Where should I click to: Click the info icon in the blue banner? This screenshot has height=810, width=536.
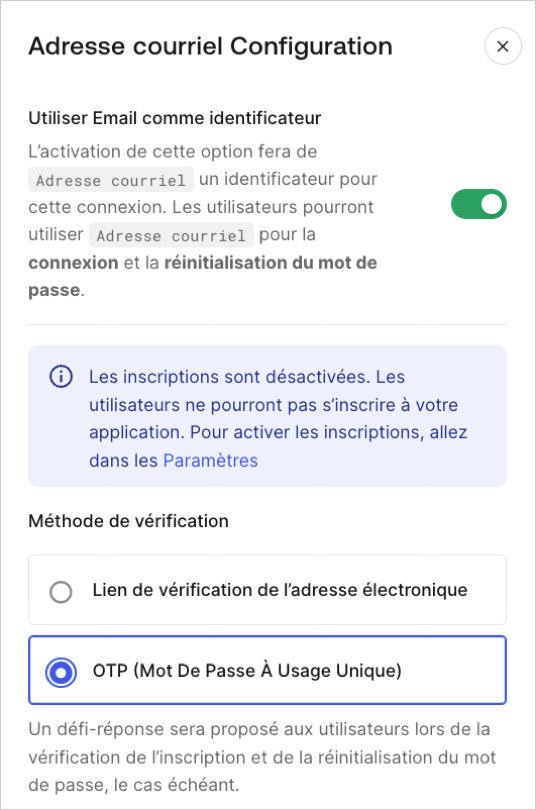(x=61, y=377)
